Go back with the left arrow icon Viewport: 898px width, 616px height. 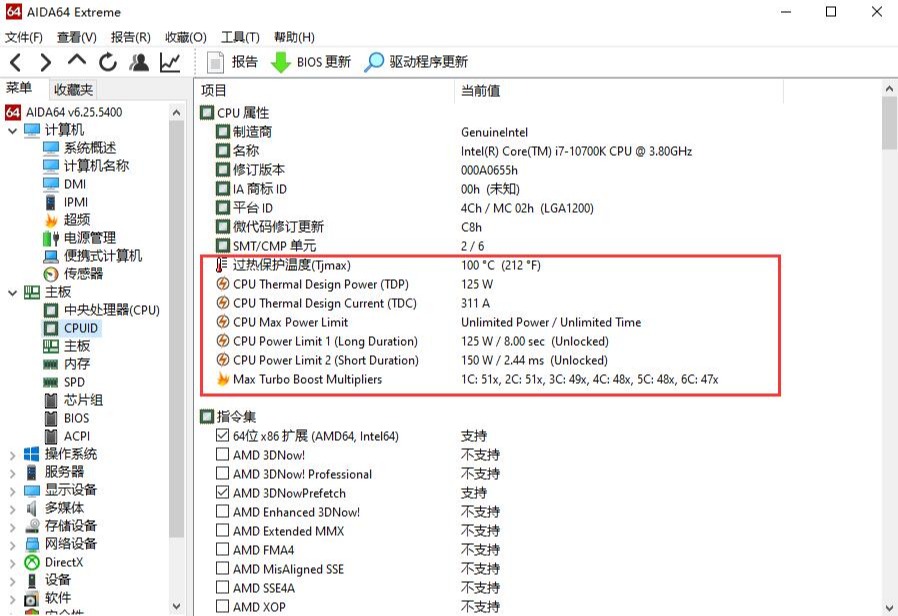click(x=16, y=62)
